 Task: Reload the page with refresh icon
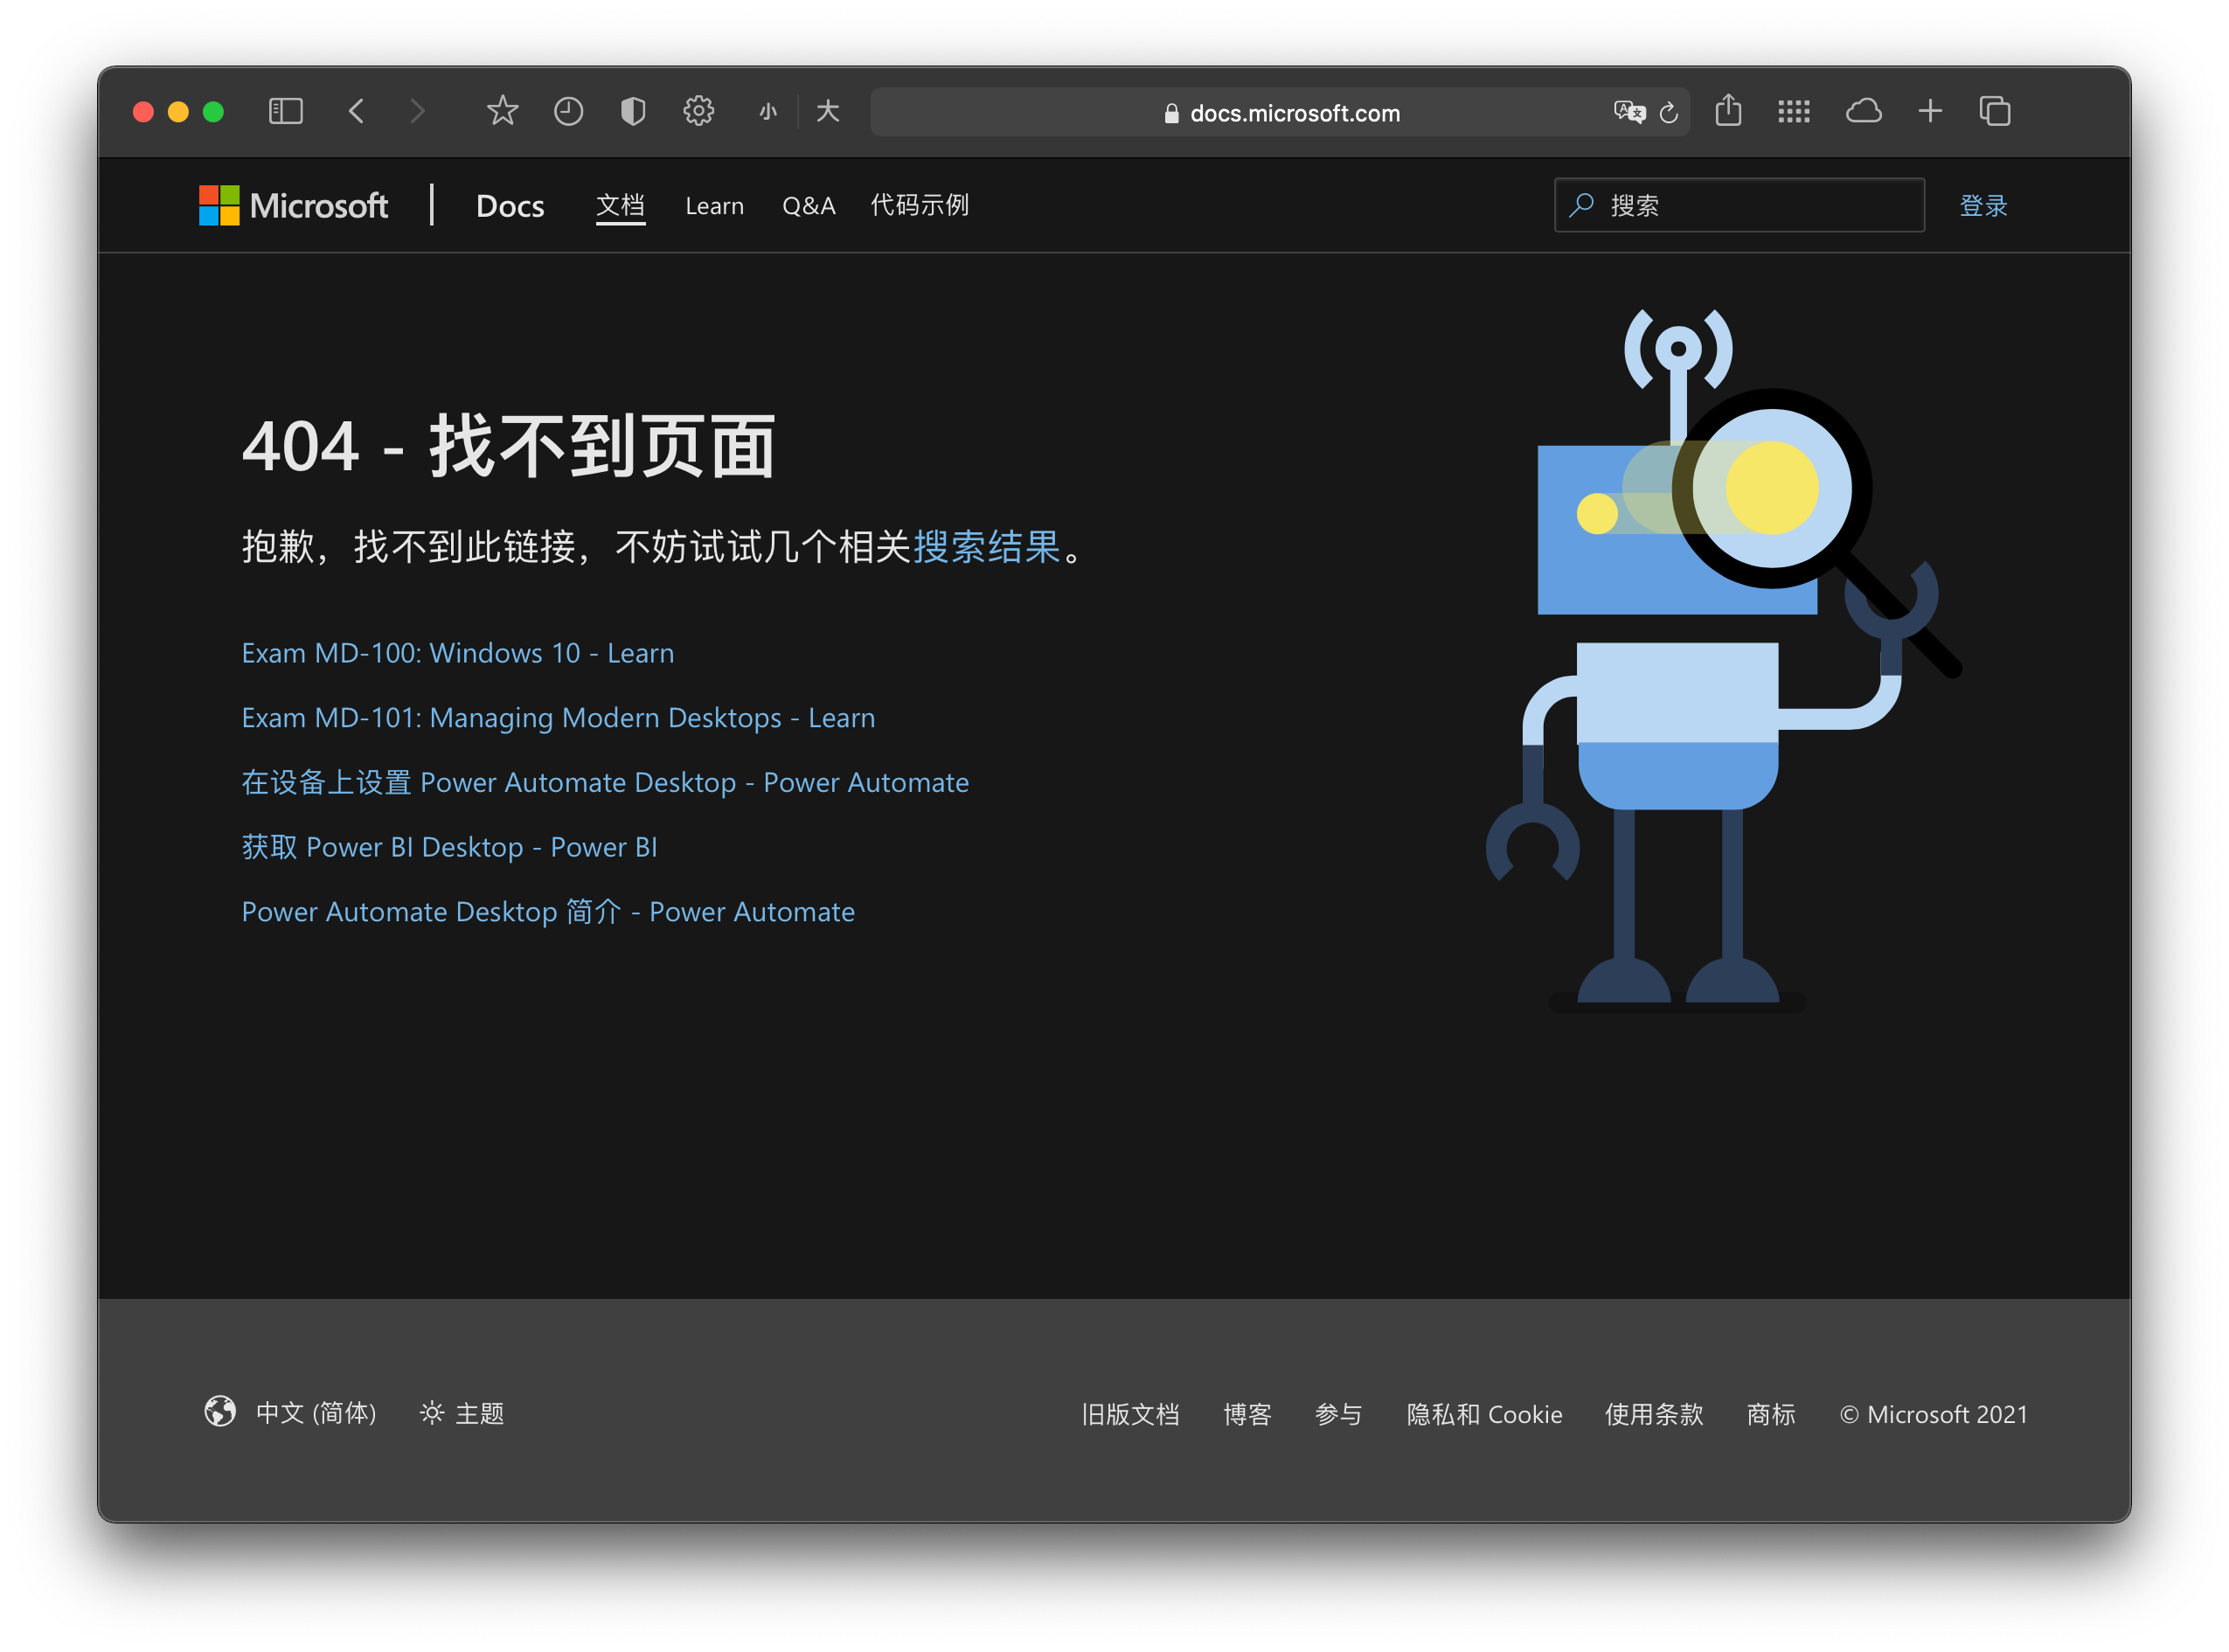1668,113
